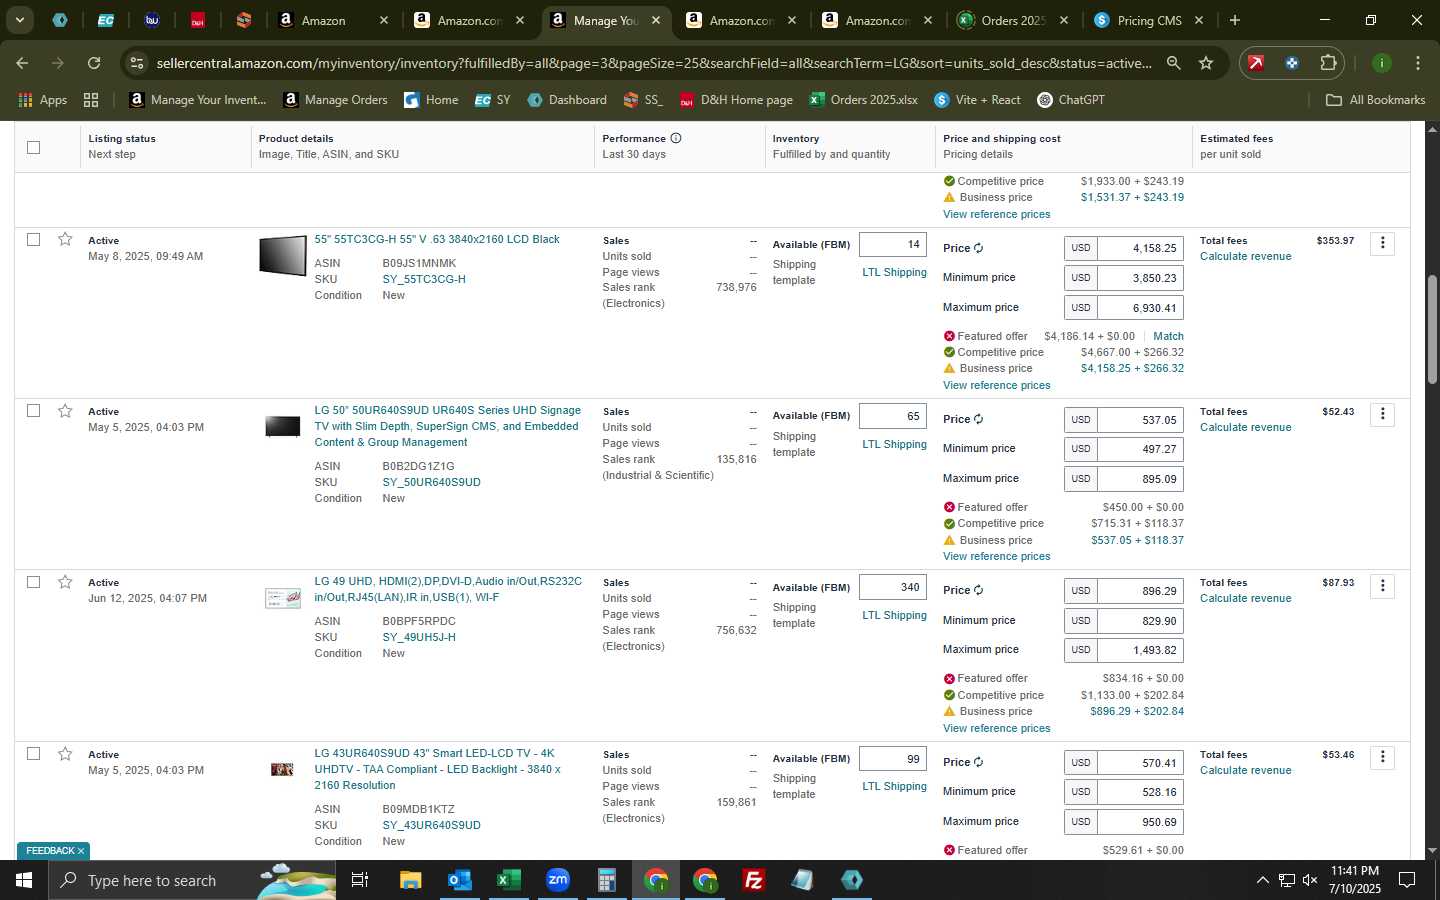This screenshot has width=1440, height=900.
Task: Open the apps grid icon in bookmarks bar
Action: pyautogui.click(x=91, y=100)
